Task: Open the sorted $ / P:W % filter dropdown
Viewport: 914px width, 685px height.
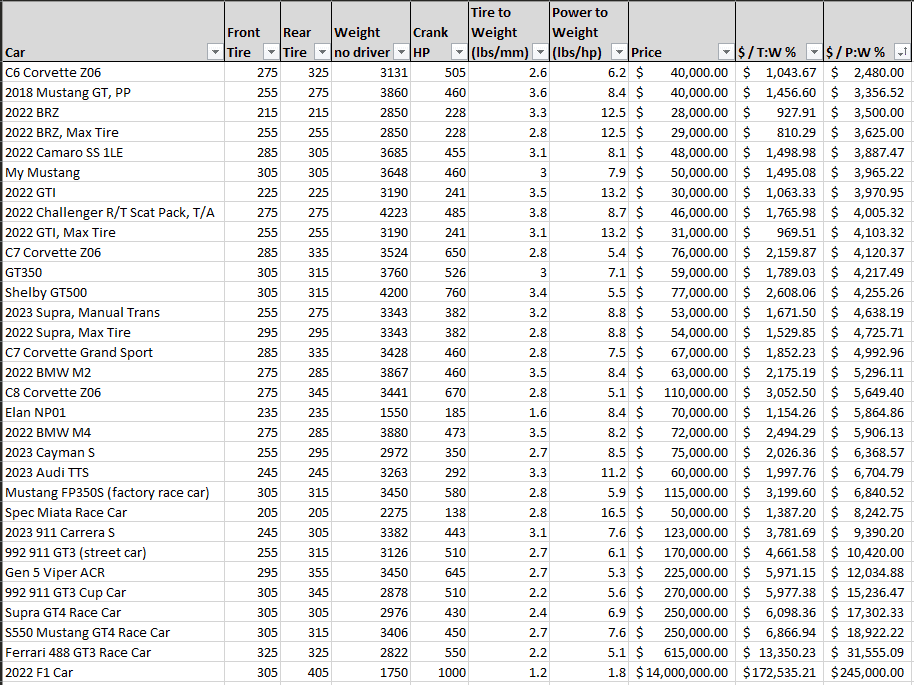Action: pyautogui.click(x=902, y=52)
